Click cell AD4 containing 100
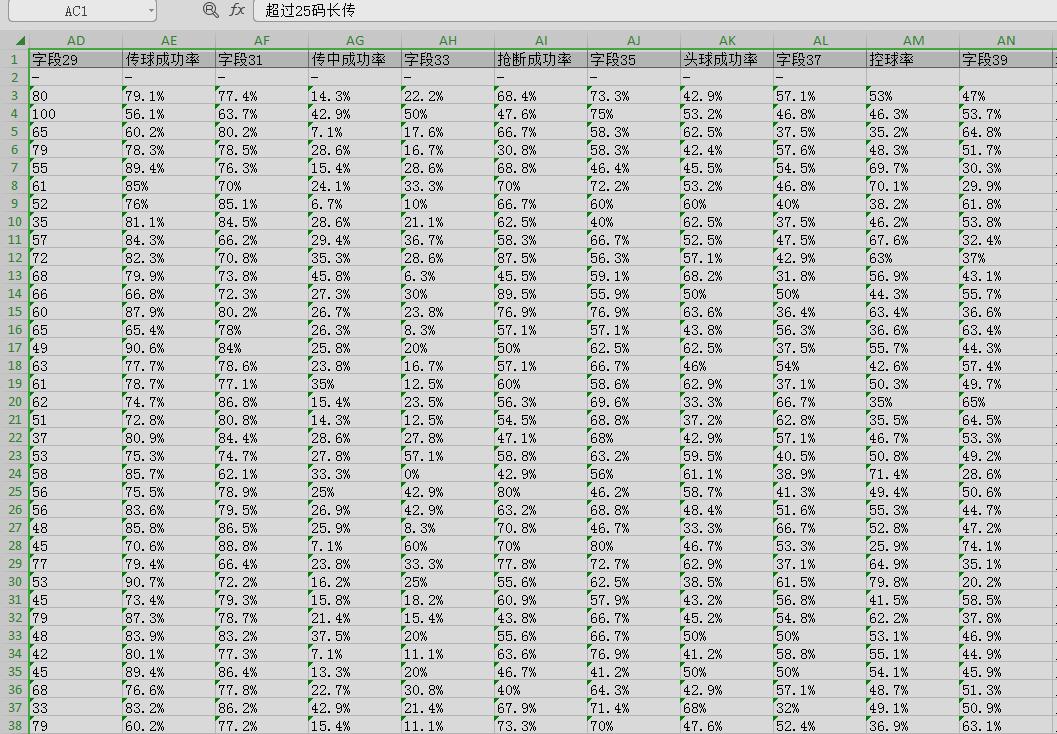This screenshot has height=734, width=1057. click(76, 114)
